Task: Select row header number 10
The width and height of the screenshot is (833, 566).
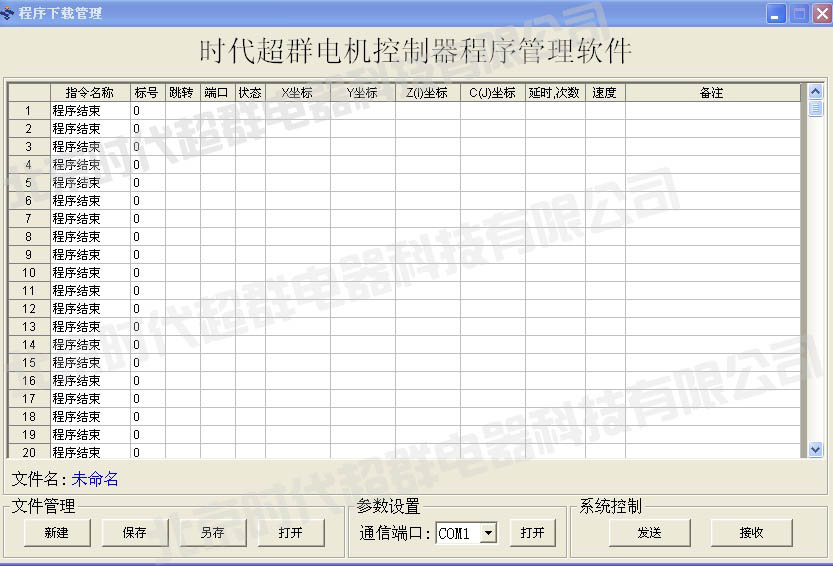Action: (x=29, y=273)
